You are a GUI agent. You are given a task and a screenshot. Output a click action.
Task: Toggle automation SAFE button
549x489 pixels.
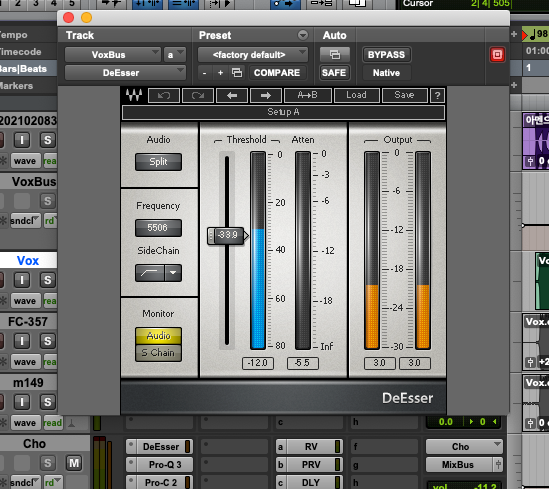coord(334,73)
